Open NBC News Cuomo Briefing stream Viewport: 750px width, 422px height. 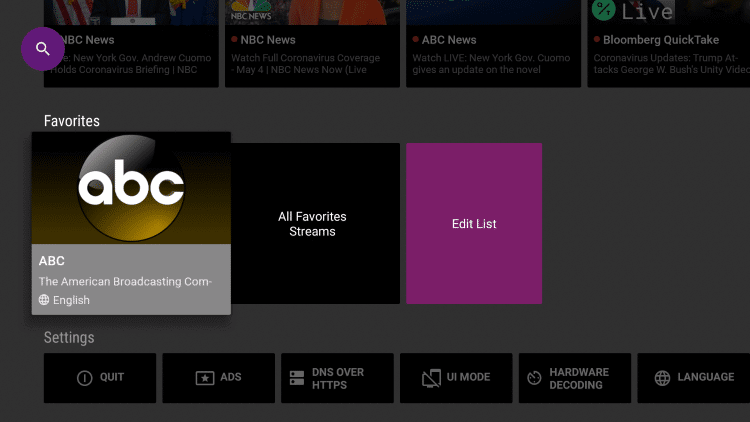point(131,44)
